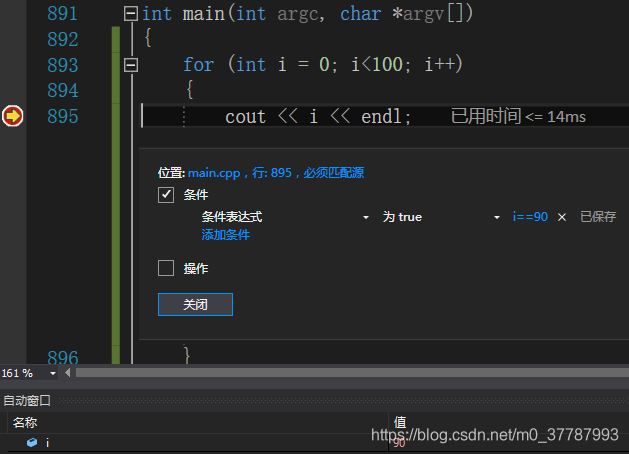This screenshot has height=454, width=629.
Task: Click line number 893
Action: click(x=63, y=65)
